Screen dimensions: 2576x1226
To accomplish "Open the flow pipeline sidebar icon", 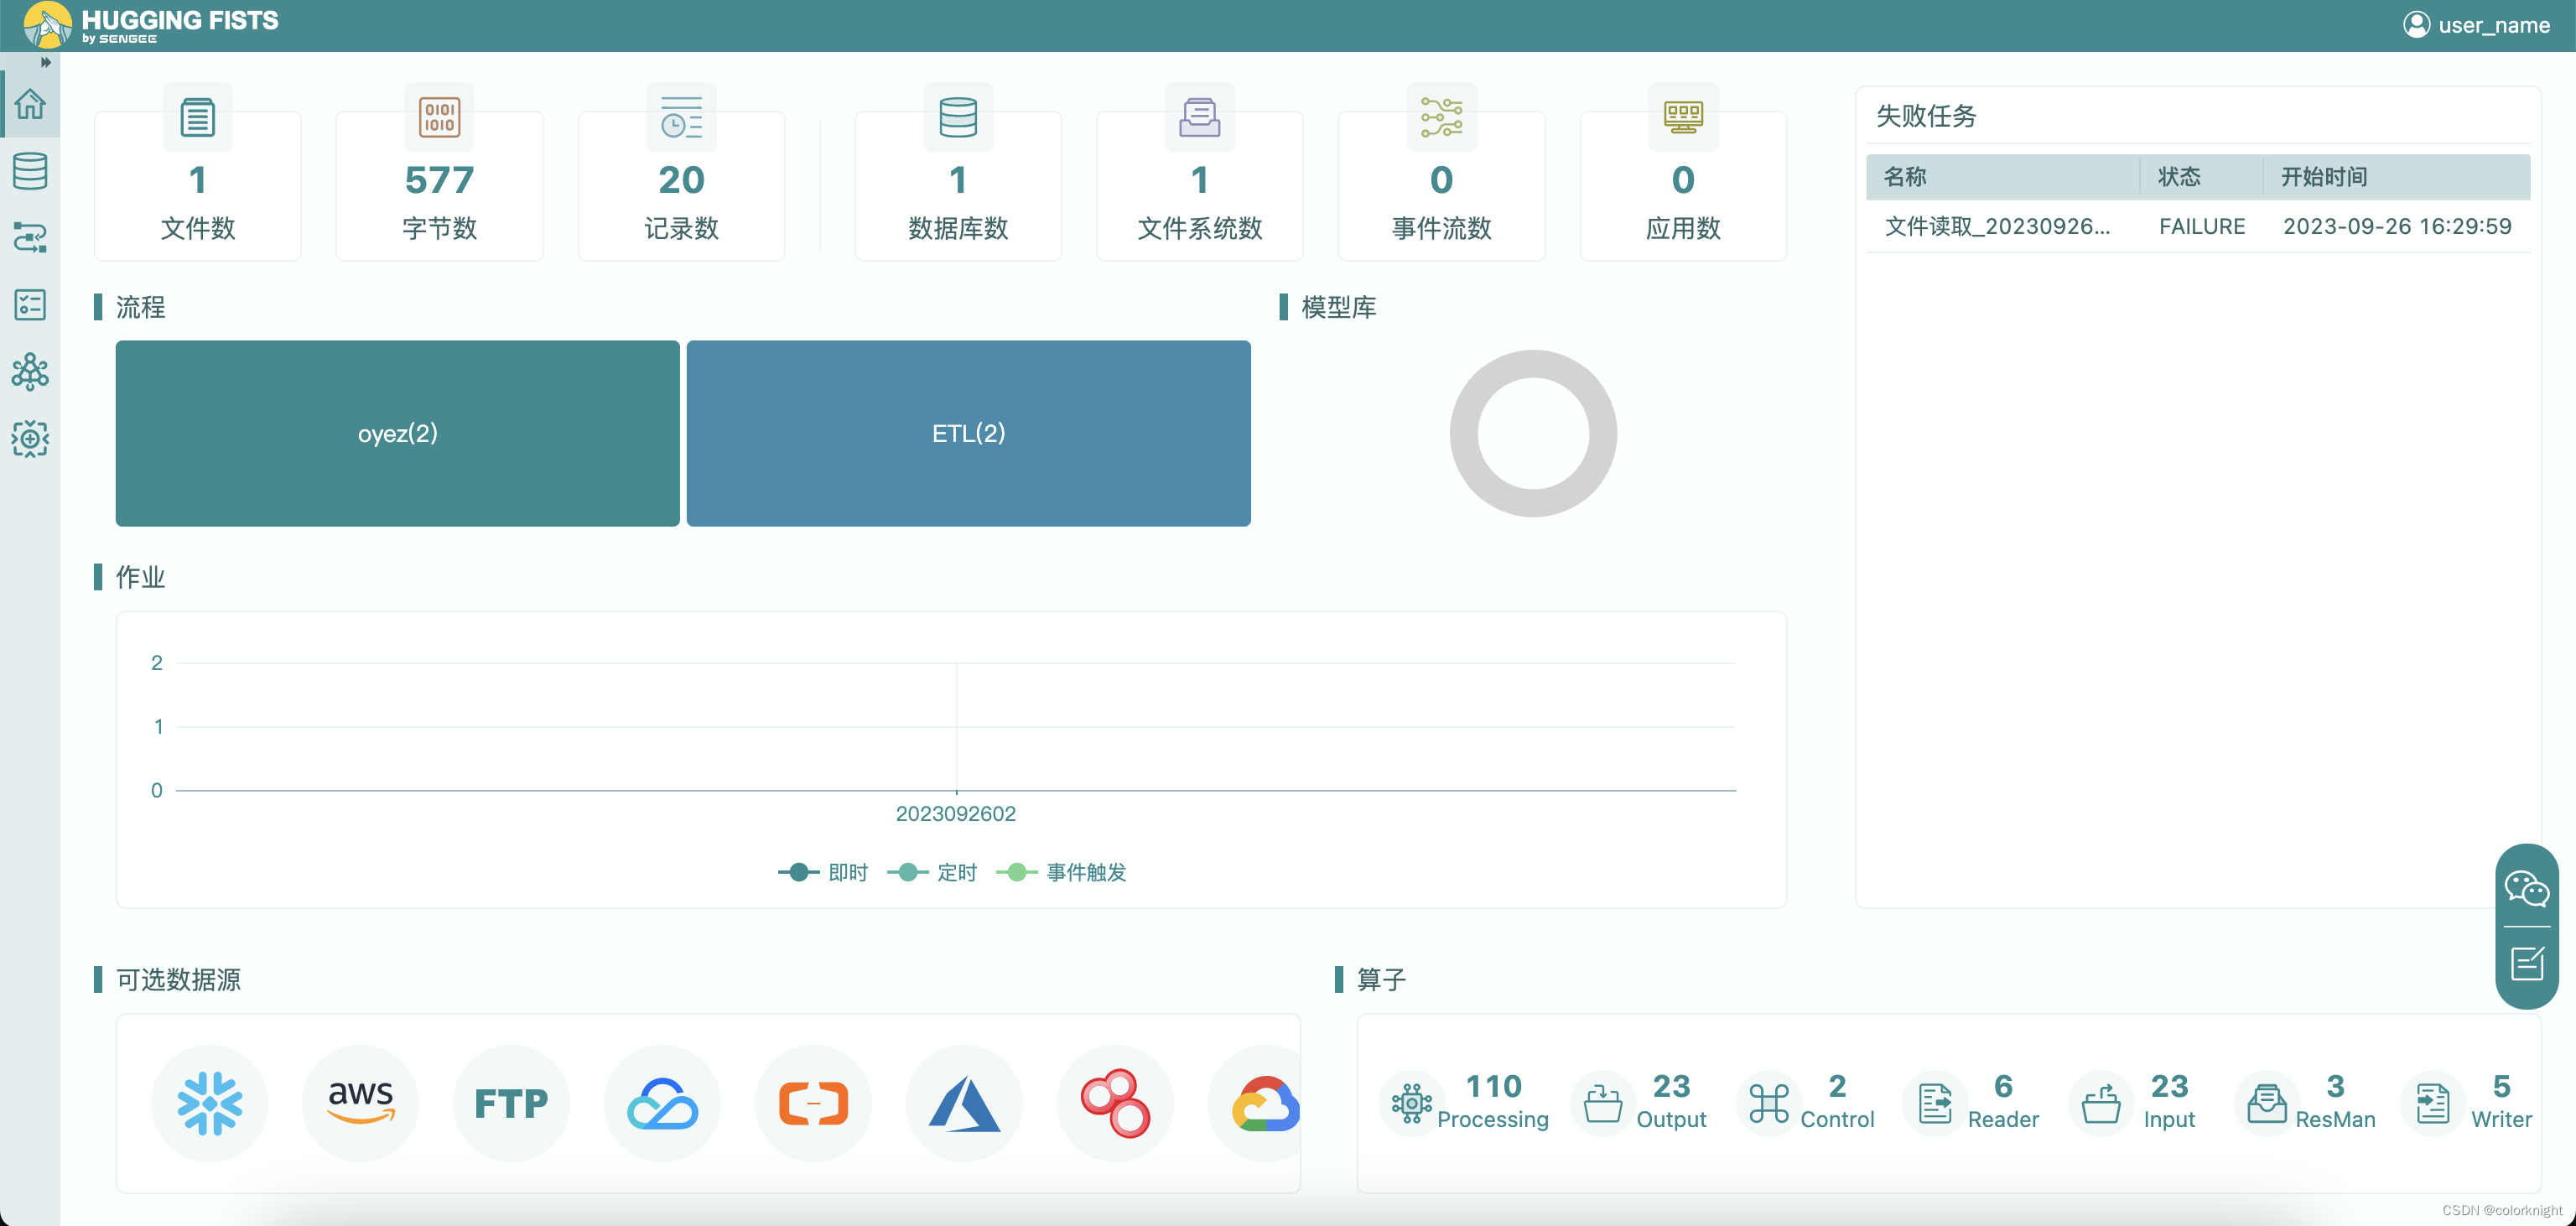I will (x=30, y=238).
